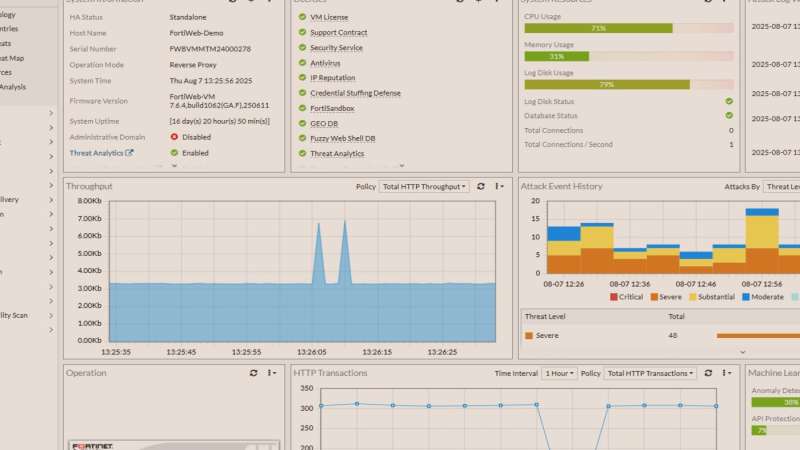Click the Anomaly Detection 30% progress bar
This screenshot has height=450, width=800.
pyautogui.click(x=776, y=403)
